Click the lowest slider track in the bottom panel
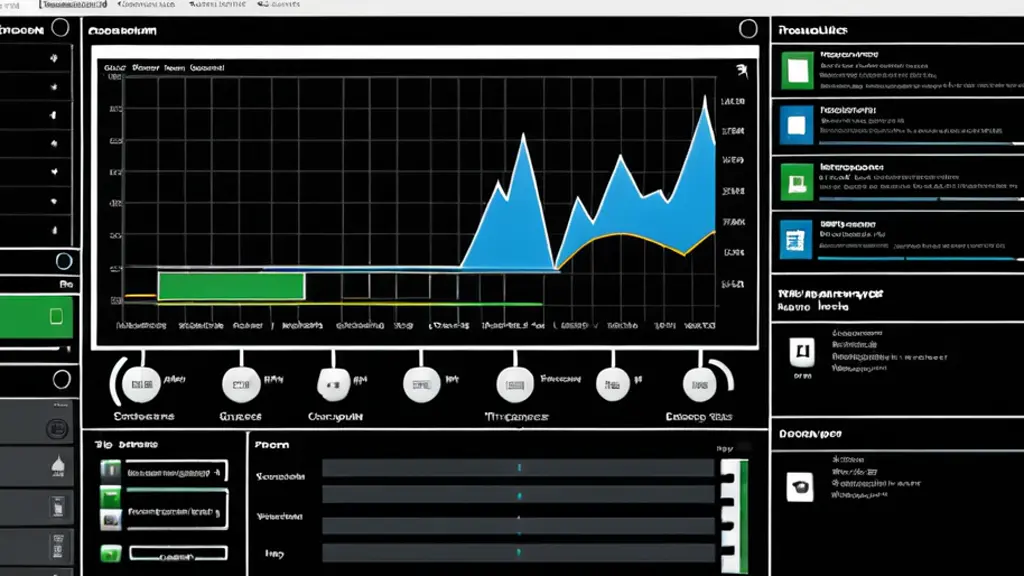This screenshot has height=576, width=1024. (x=518, y=552)
